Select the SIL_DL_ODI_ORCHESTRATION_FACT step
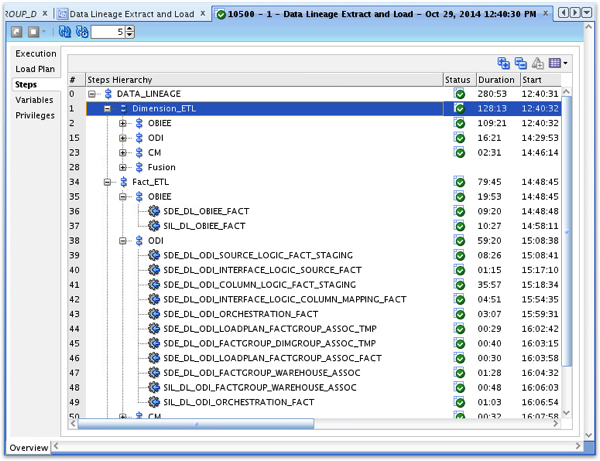 [x=238, y=402]
